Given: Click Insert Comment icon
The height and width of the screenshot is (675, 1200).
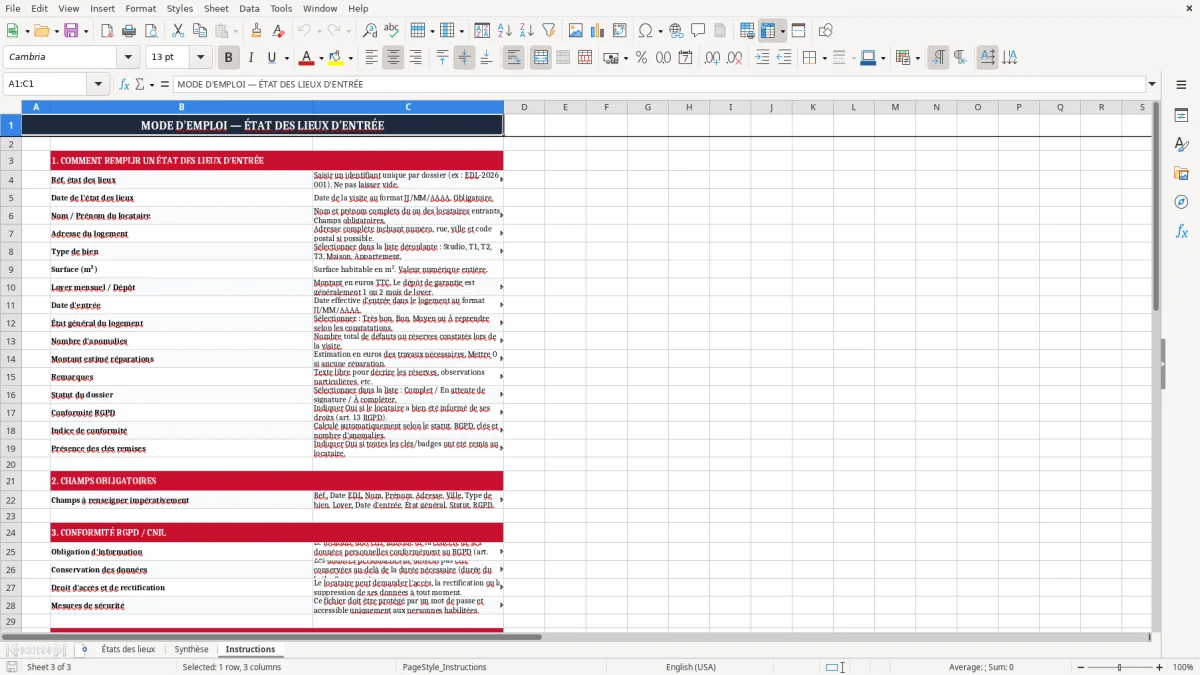Looking at the screenshot, I should (x=698, y=31).
